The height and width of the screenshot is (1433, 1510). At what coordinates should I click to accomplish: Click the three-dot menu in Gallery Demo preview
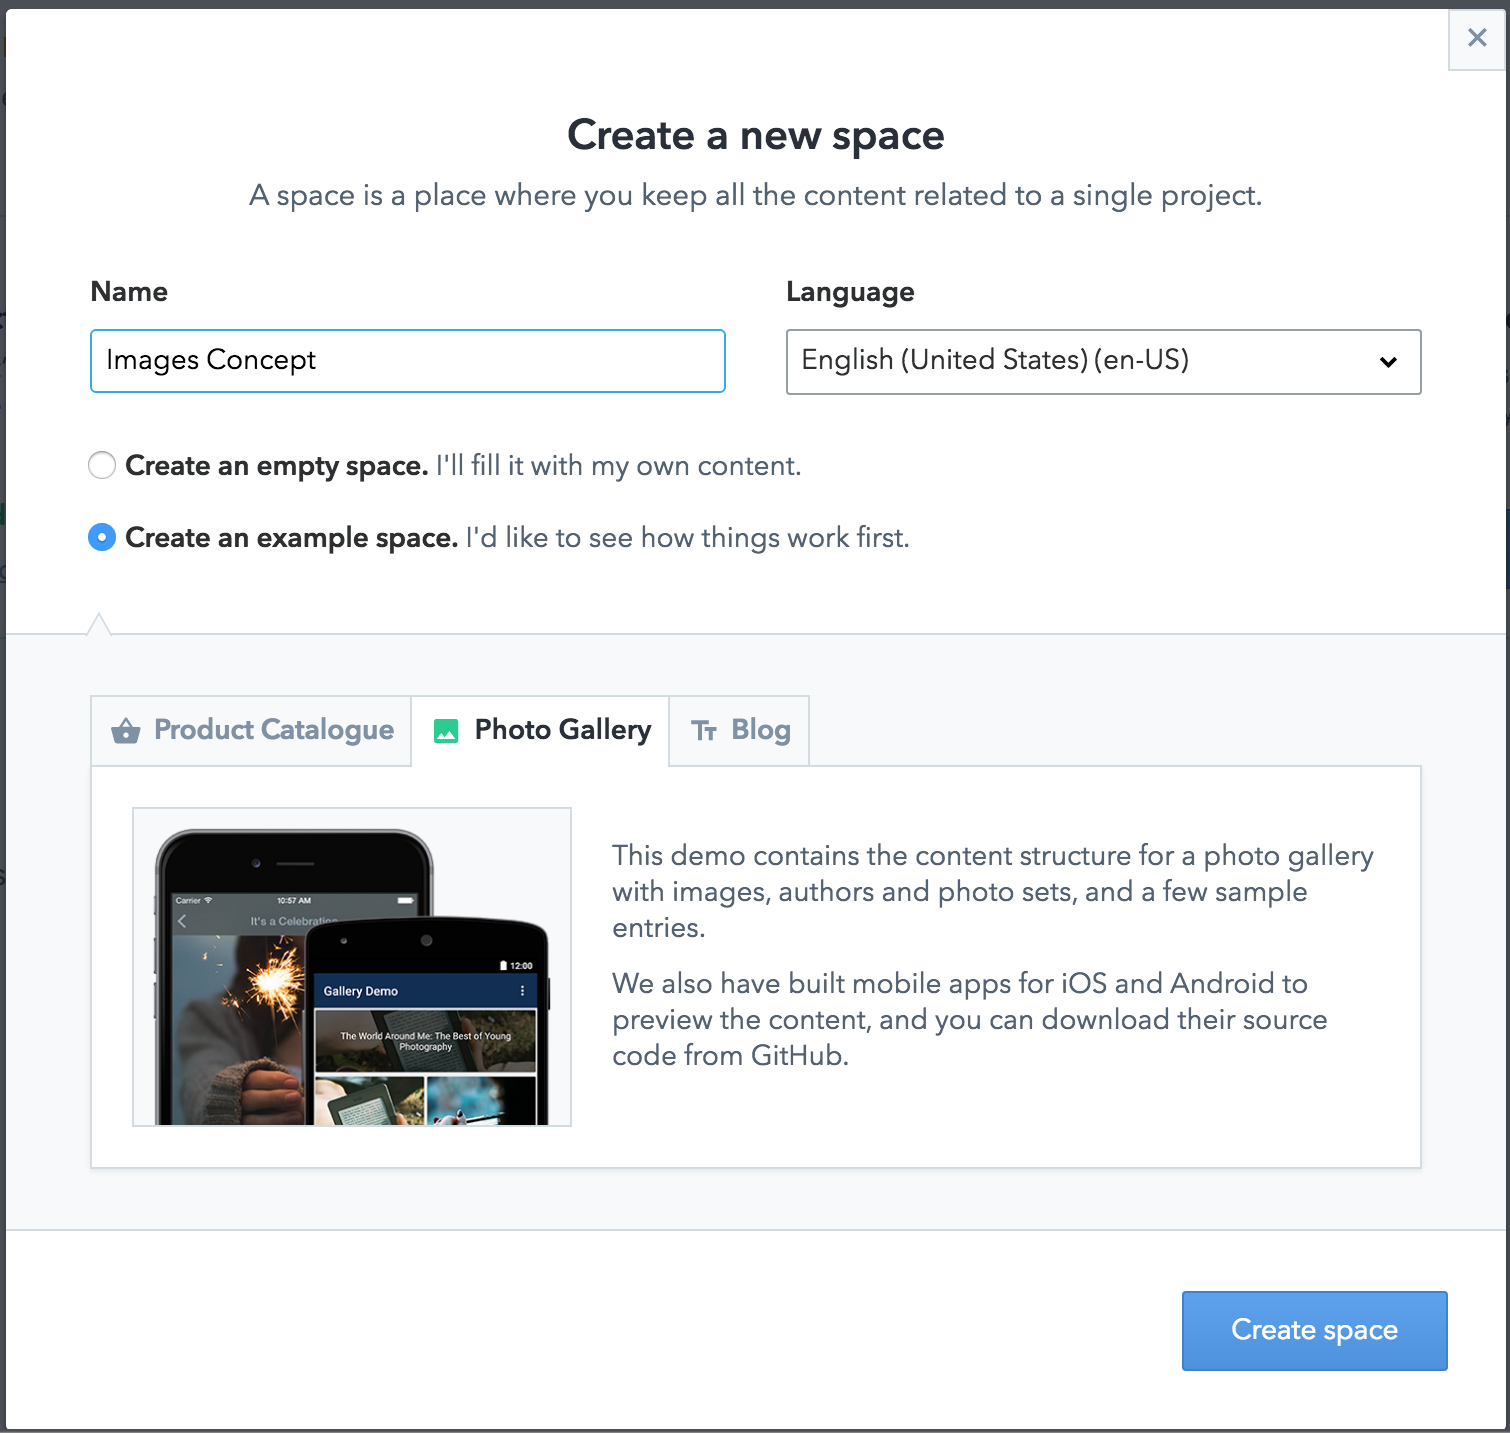click(x=522, y=991)
